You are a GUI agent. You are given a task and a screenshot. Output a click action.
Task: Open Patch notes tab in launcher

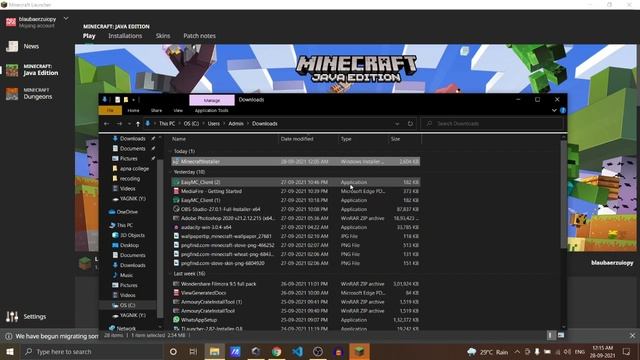[199, 36]
